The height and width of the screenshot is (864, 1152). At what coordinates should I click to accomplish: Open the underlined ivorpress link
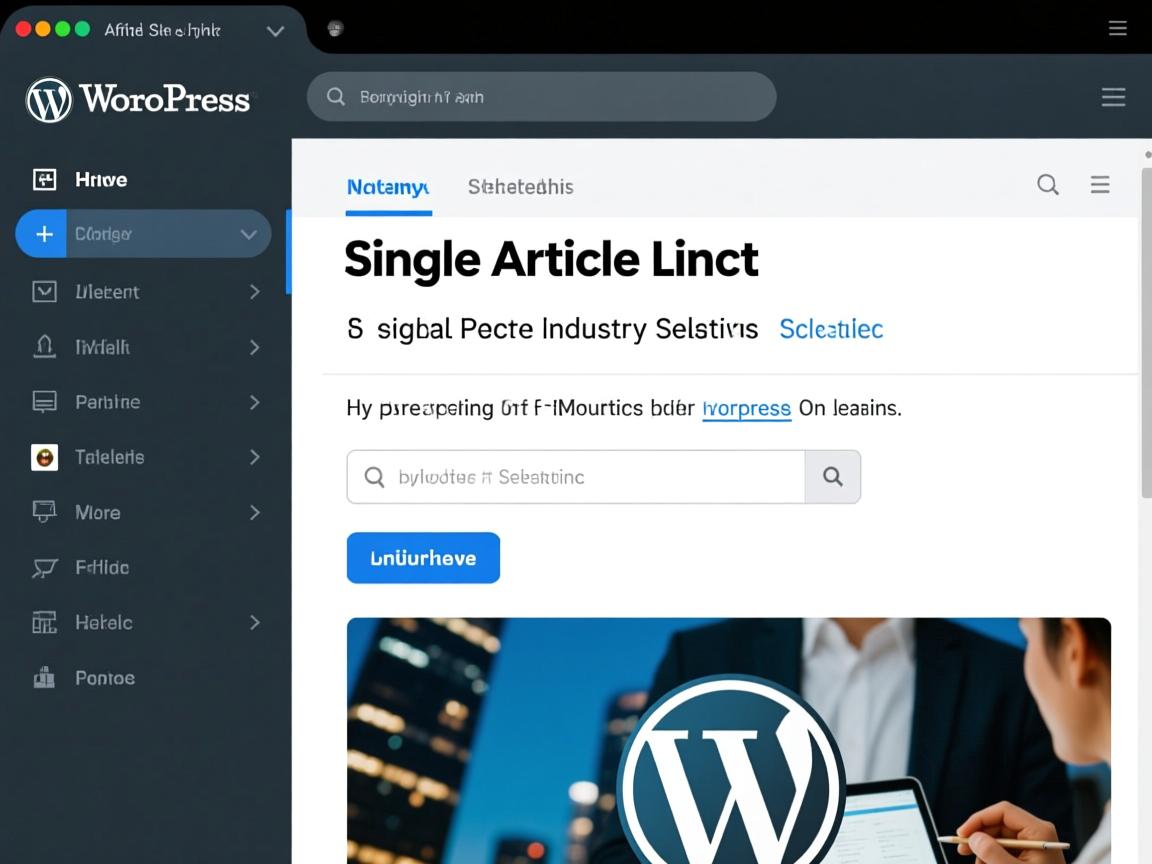(747, 408)
